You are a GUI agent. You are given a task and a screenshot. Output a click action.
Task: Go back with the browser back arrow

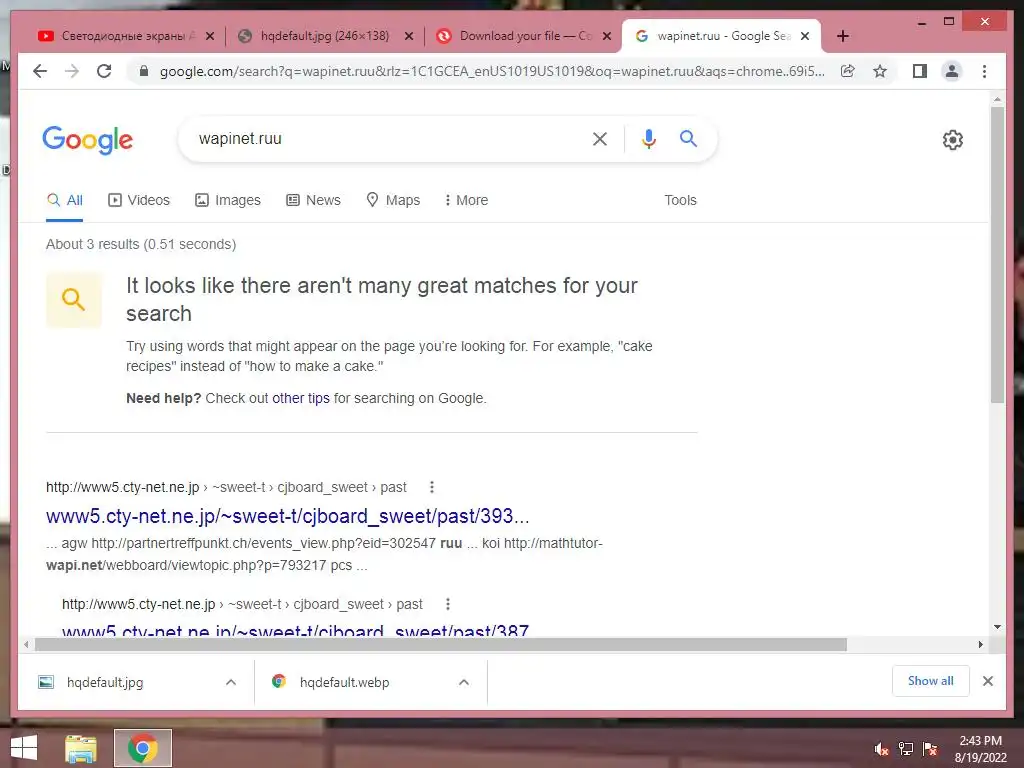[40, 71]
